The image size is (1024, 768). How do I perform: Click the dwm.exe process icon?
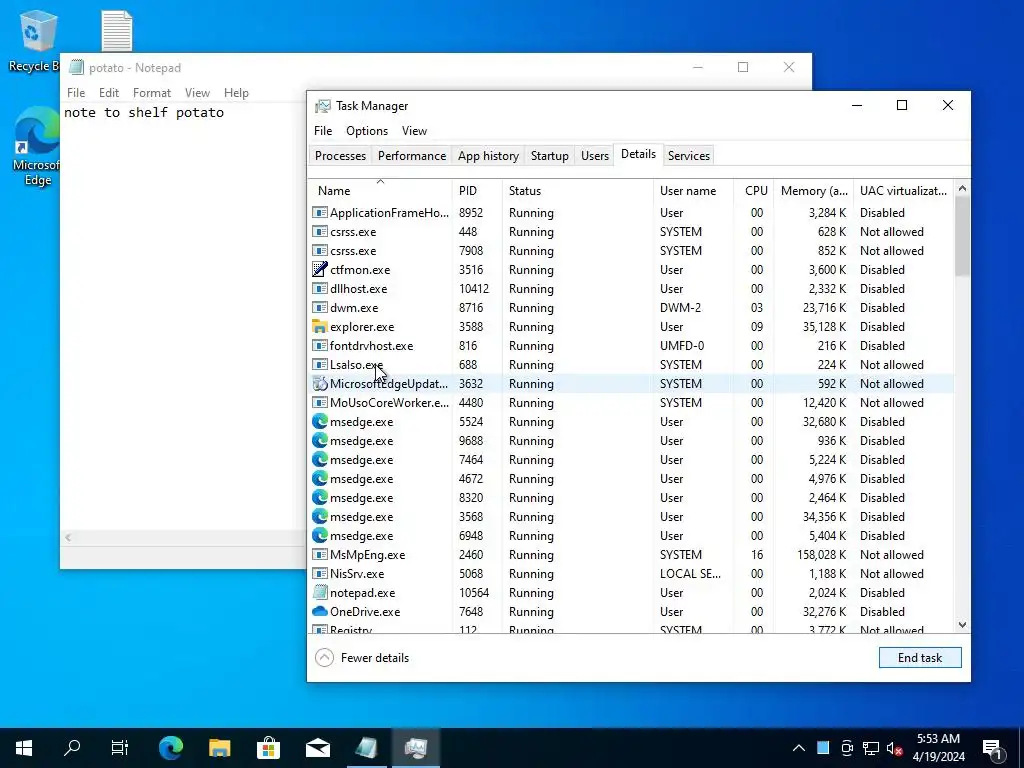(319, 308)
